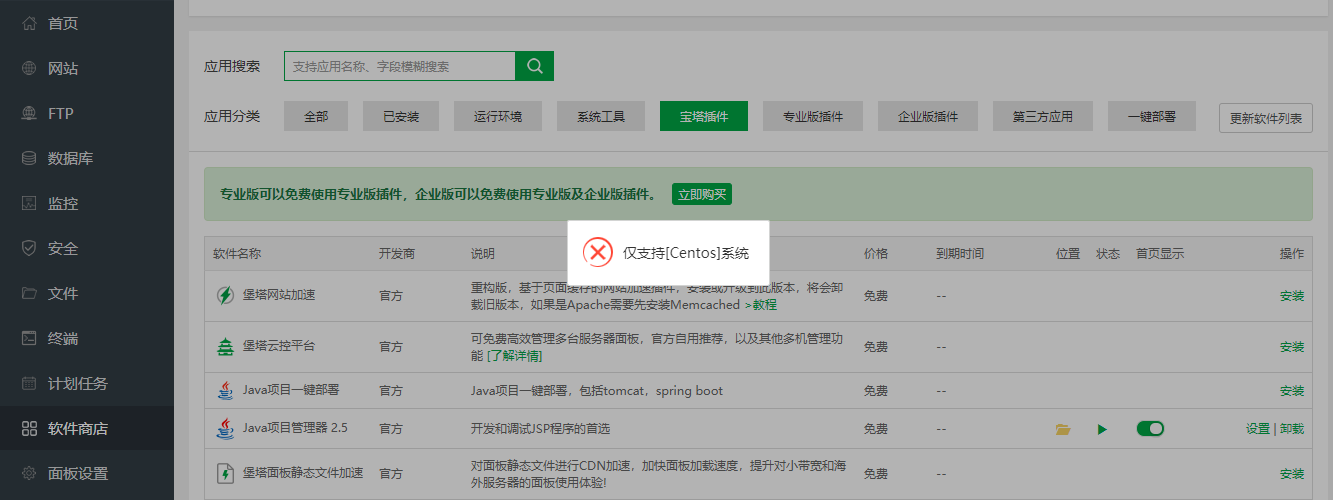The height and width of the screenshot is (500, 1333).
Task: Click the green search magnifier button
Action: (534, 66)
